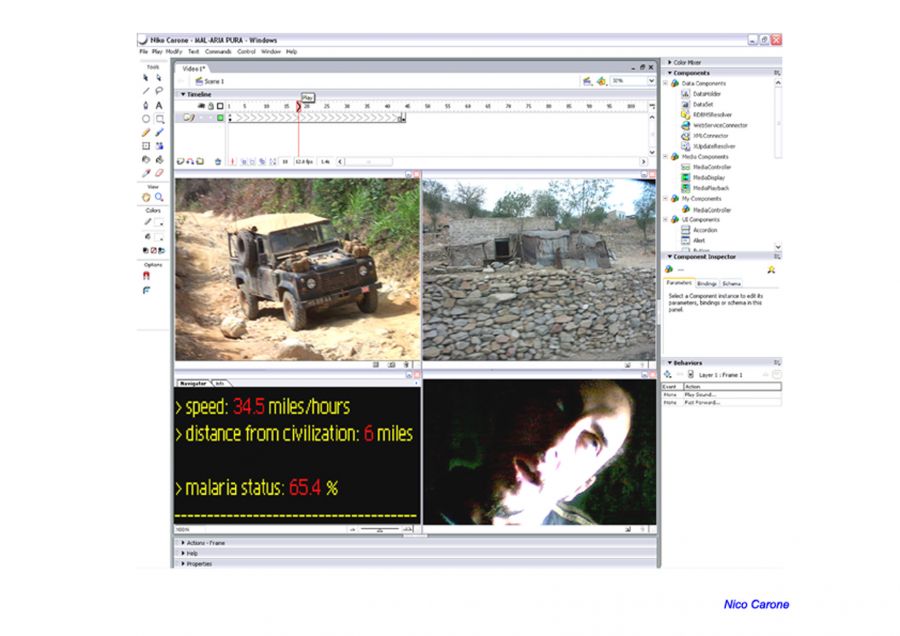
Task: Open the Modify menu
Action: point(174,52)
